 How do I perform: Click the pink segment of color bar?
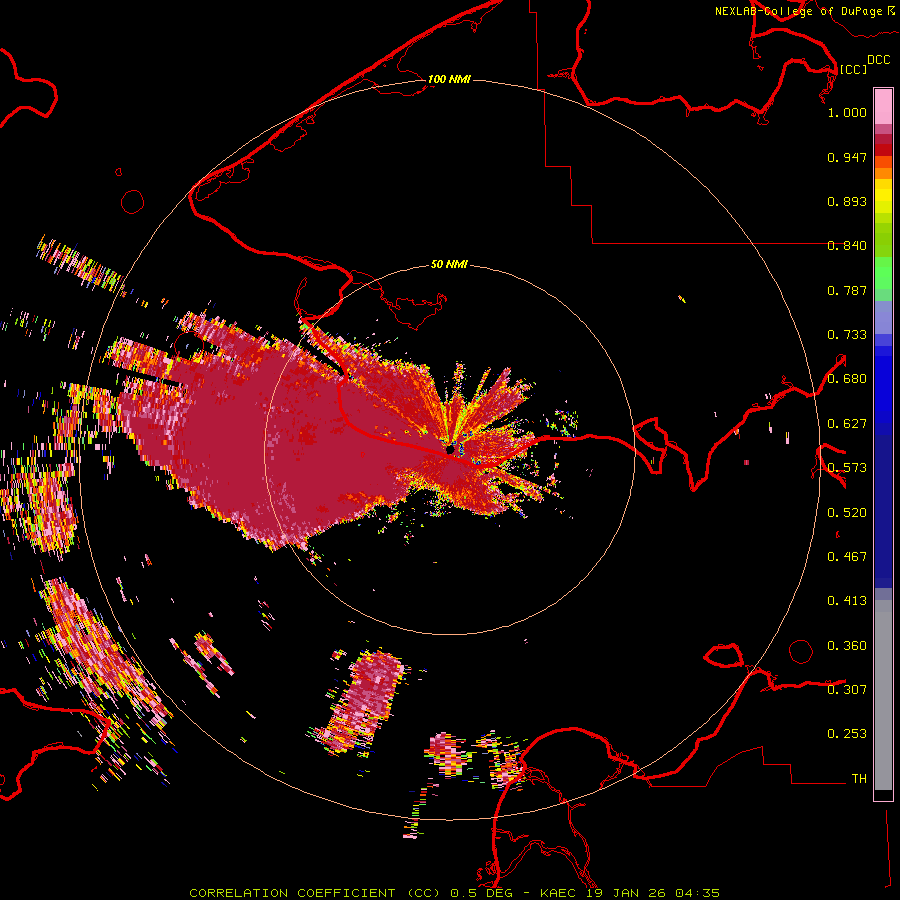(x=883, y=106)
